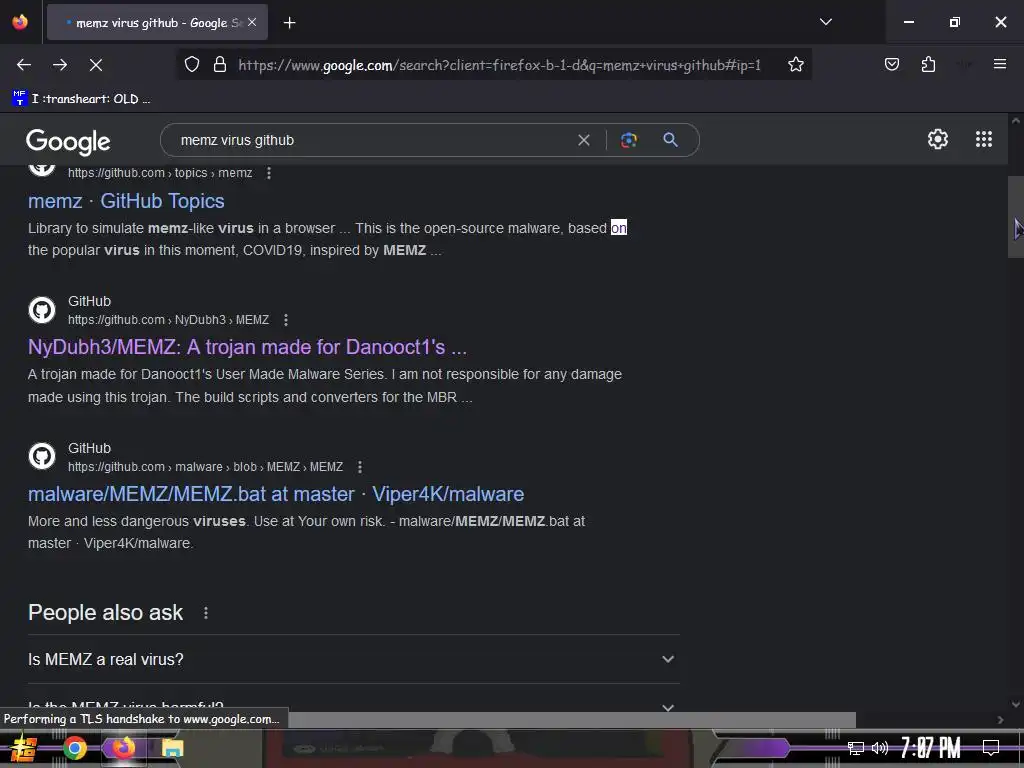1024x768 pixels.
Task: Stop loading the page
Action: click(96, 65)
